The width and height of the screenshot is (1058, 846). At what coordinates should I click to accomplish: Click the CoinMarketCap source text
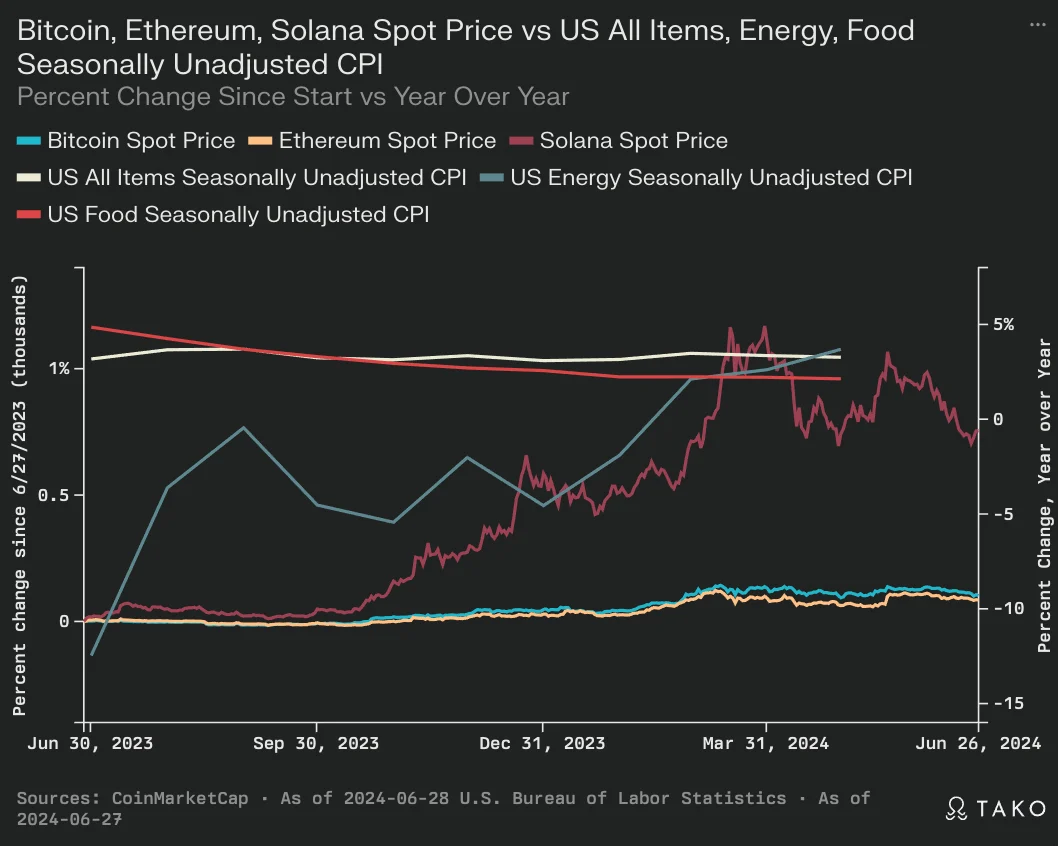coord(179,798)
